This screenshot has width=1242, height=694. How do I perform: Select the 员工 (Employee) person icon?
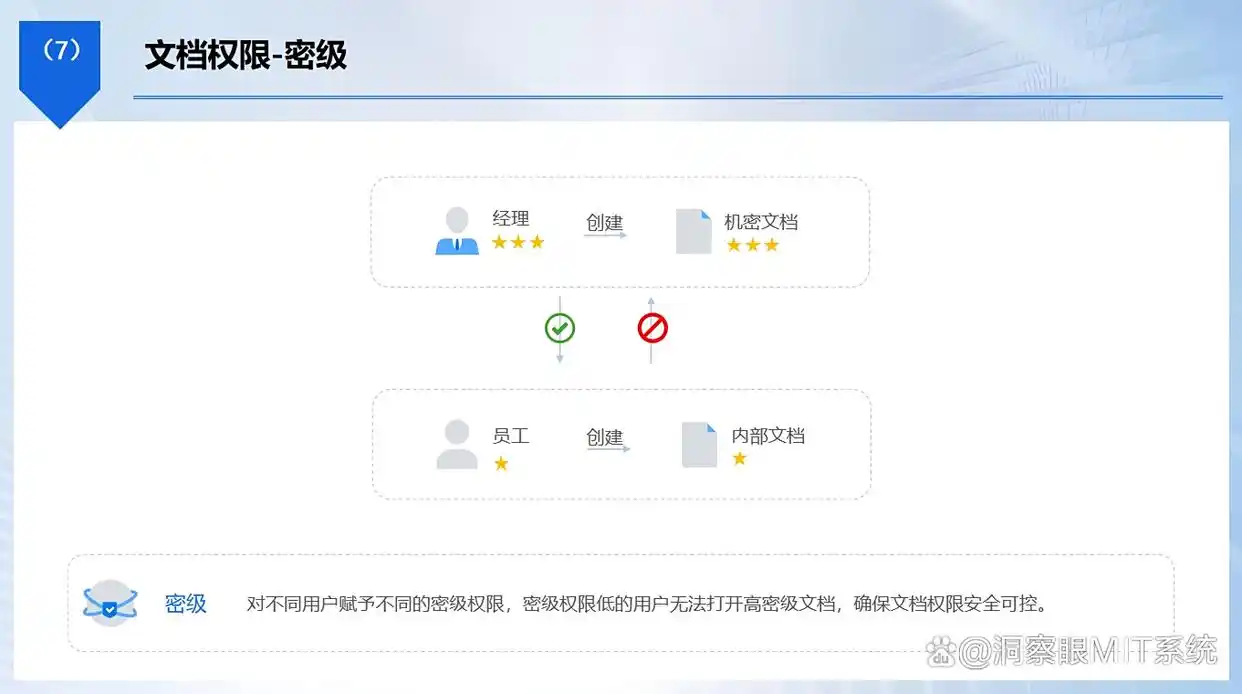(x=457, y=443)
